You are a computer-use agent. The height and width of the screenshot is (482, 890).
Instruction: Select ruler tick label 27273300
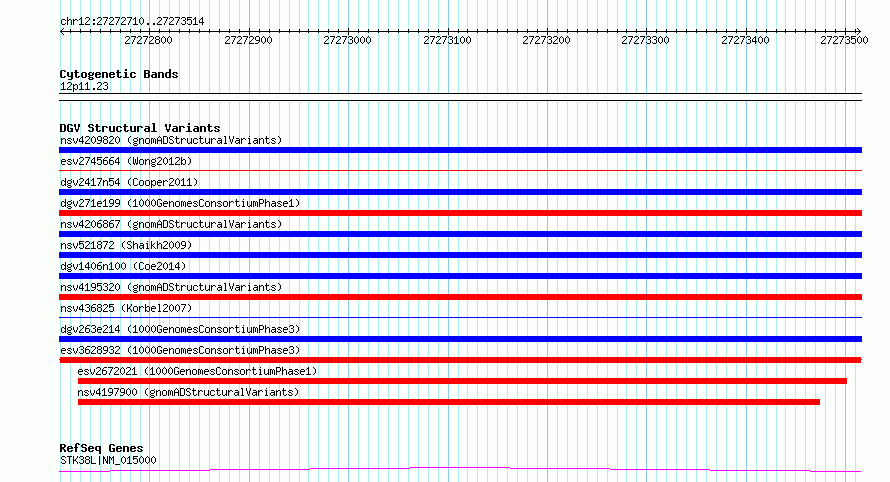point(645,40)
